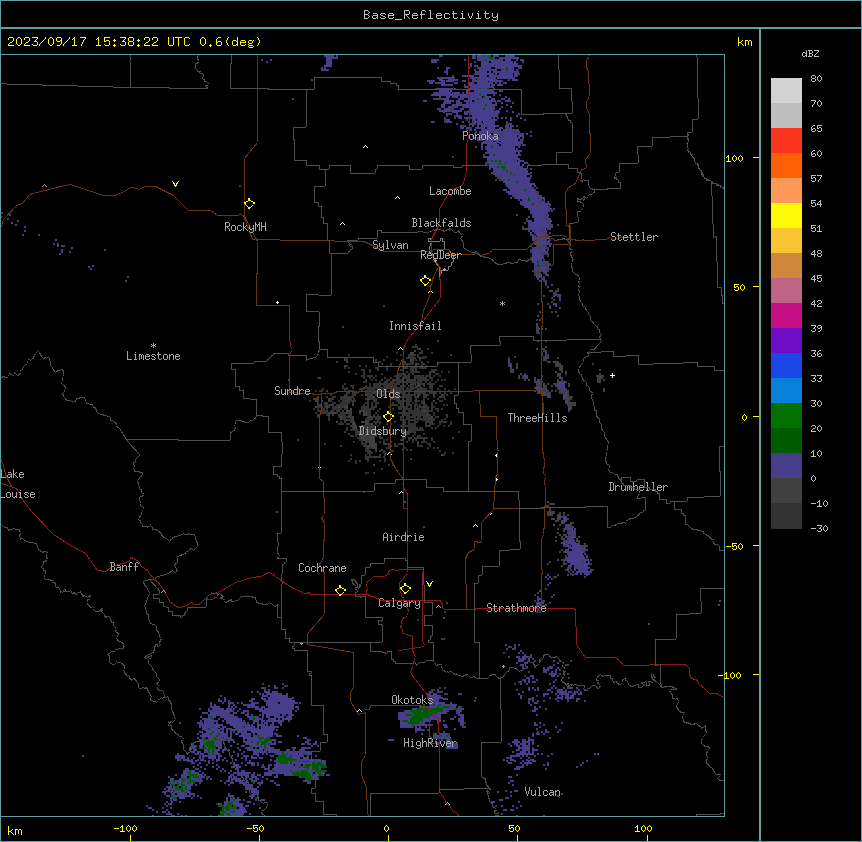Click the Didsbury town label
Viewport: 862px width, 842px height.
click(383, 431)
